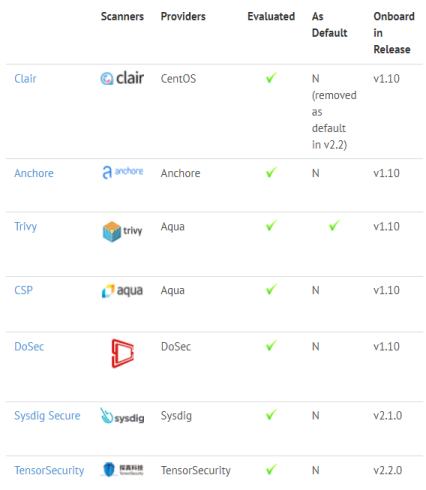
Task: Click the red DoSec logo
Action: 123,353
